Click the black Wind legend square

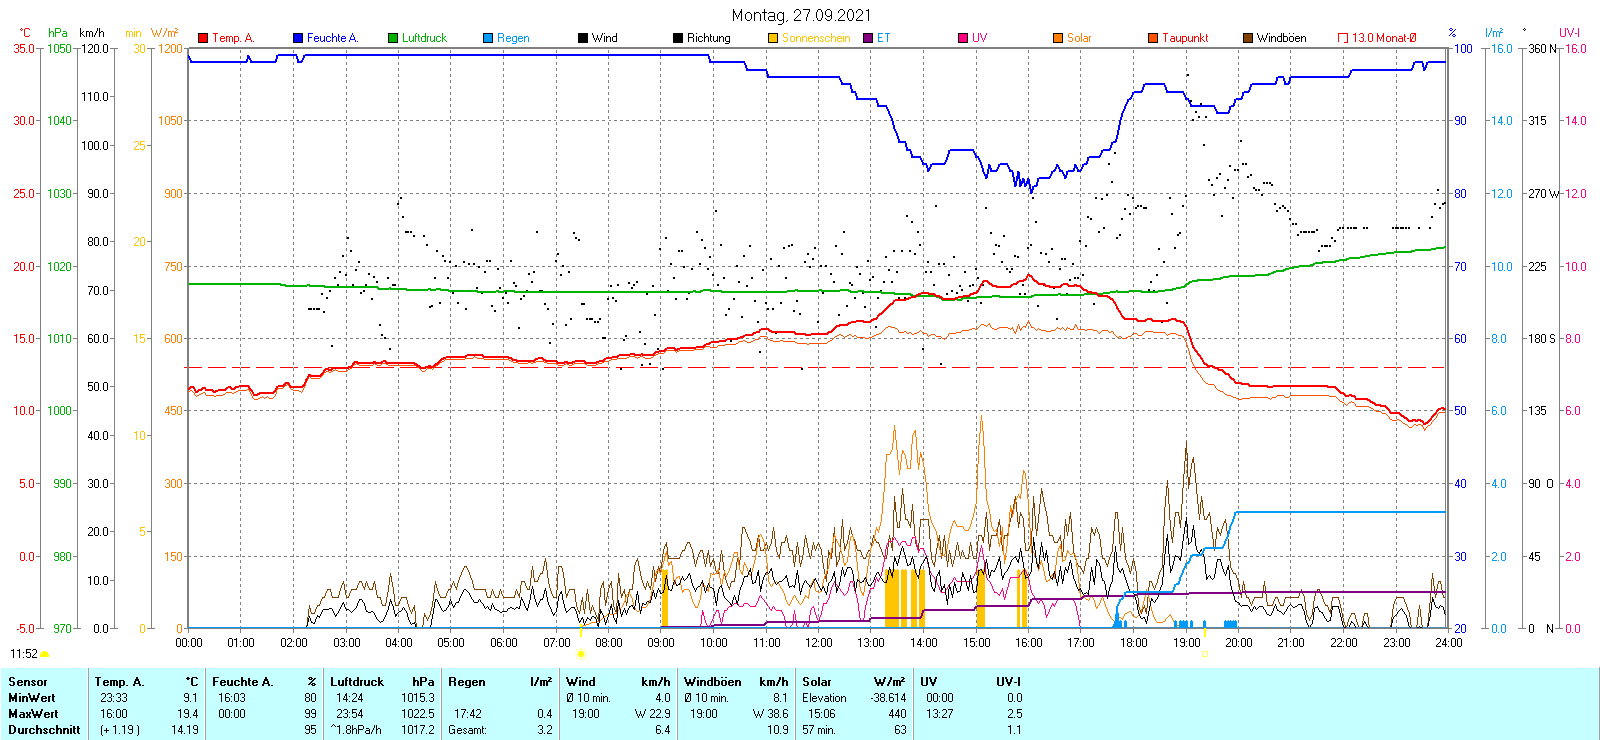coord(583,38)
